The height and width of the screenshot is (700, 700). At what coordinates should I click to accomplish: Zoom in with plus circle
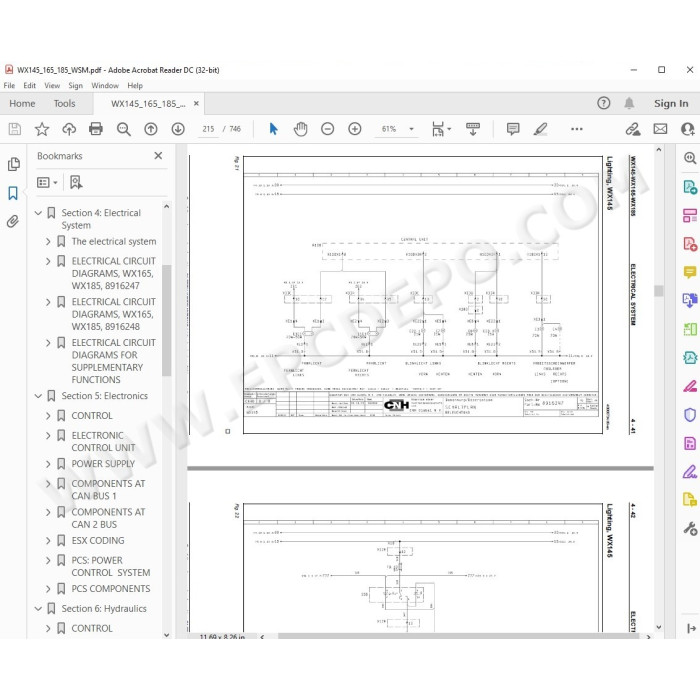[355, 129]
